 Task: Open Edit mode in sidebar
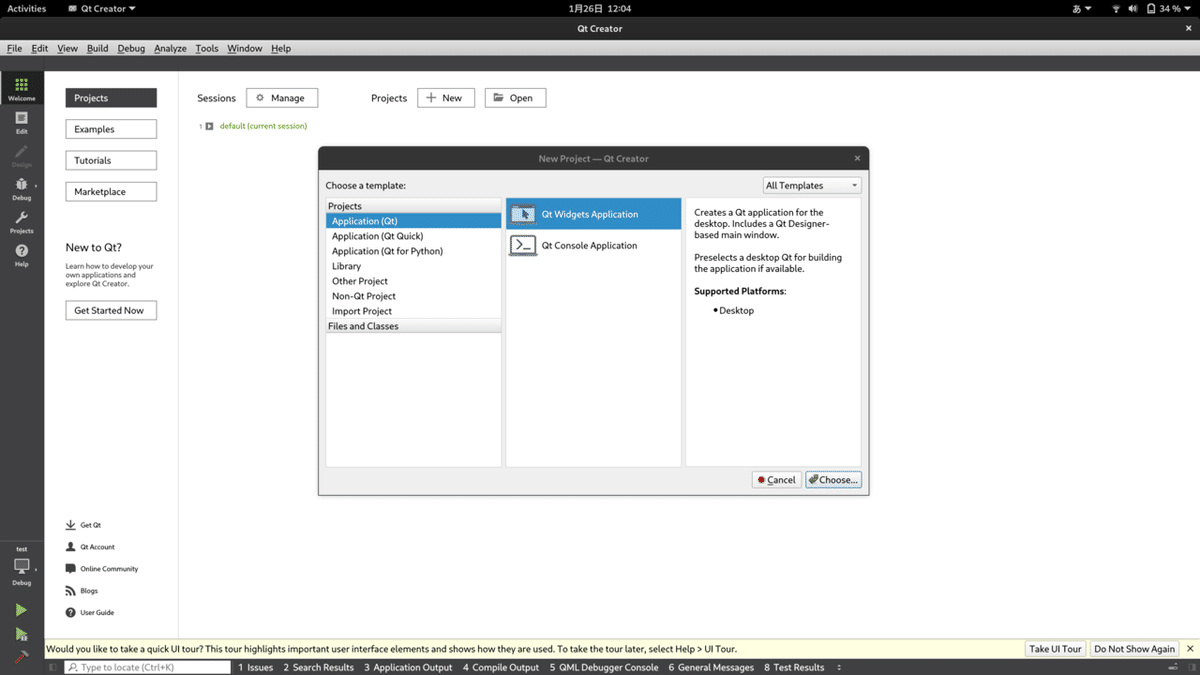[21, 122]
